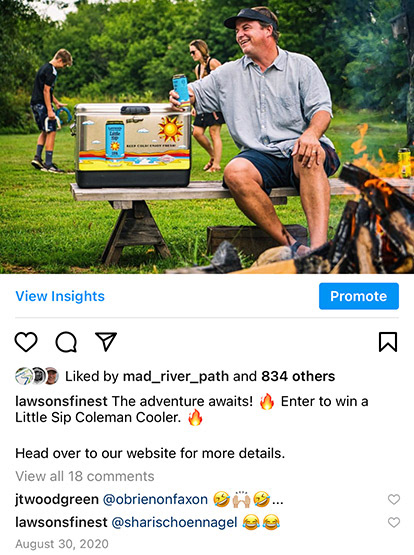
Task: Show the 834 others likes list
Action: 298,376
